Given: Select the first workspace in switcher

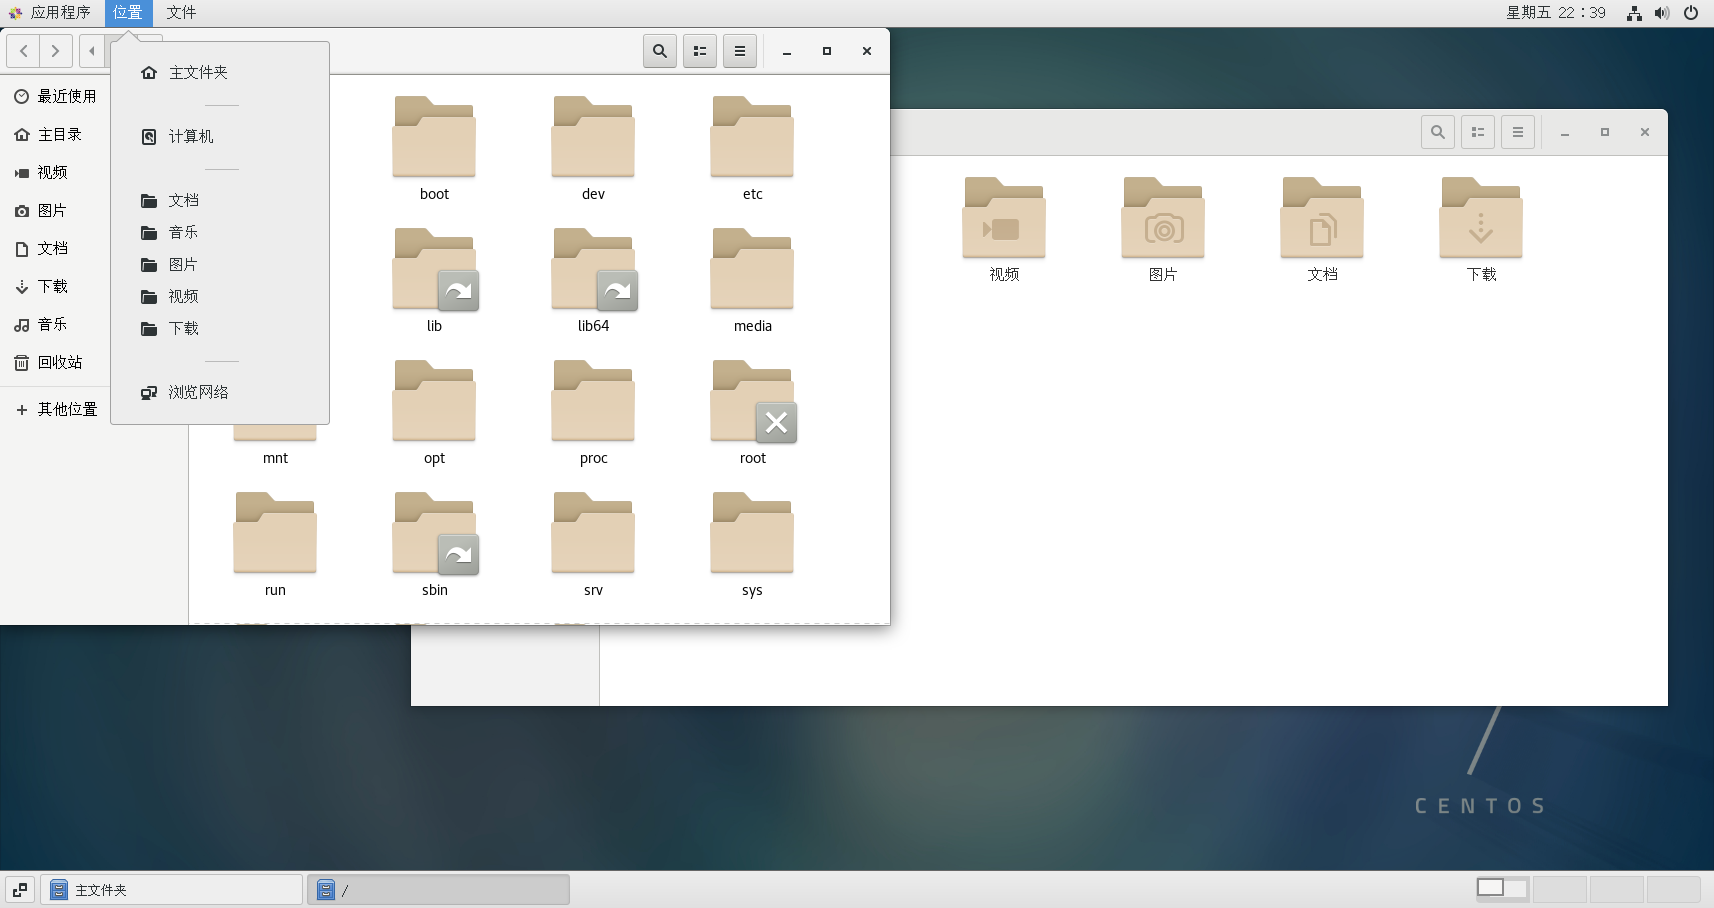Looking at the screenshot, I should pyautogui.click(x=1502, y=888).
